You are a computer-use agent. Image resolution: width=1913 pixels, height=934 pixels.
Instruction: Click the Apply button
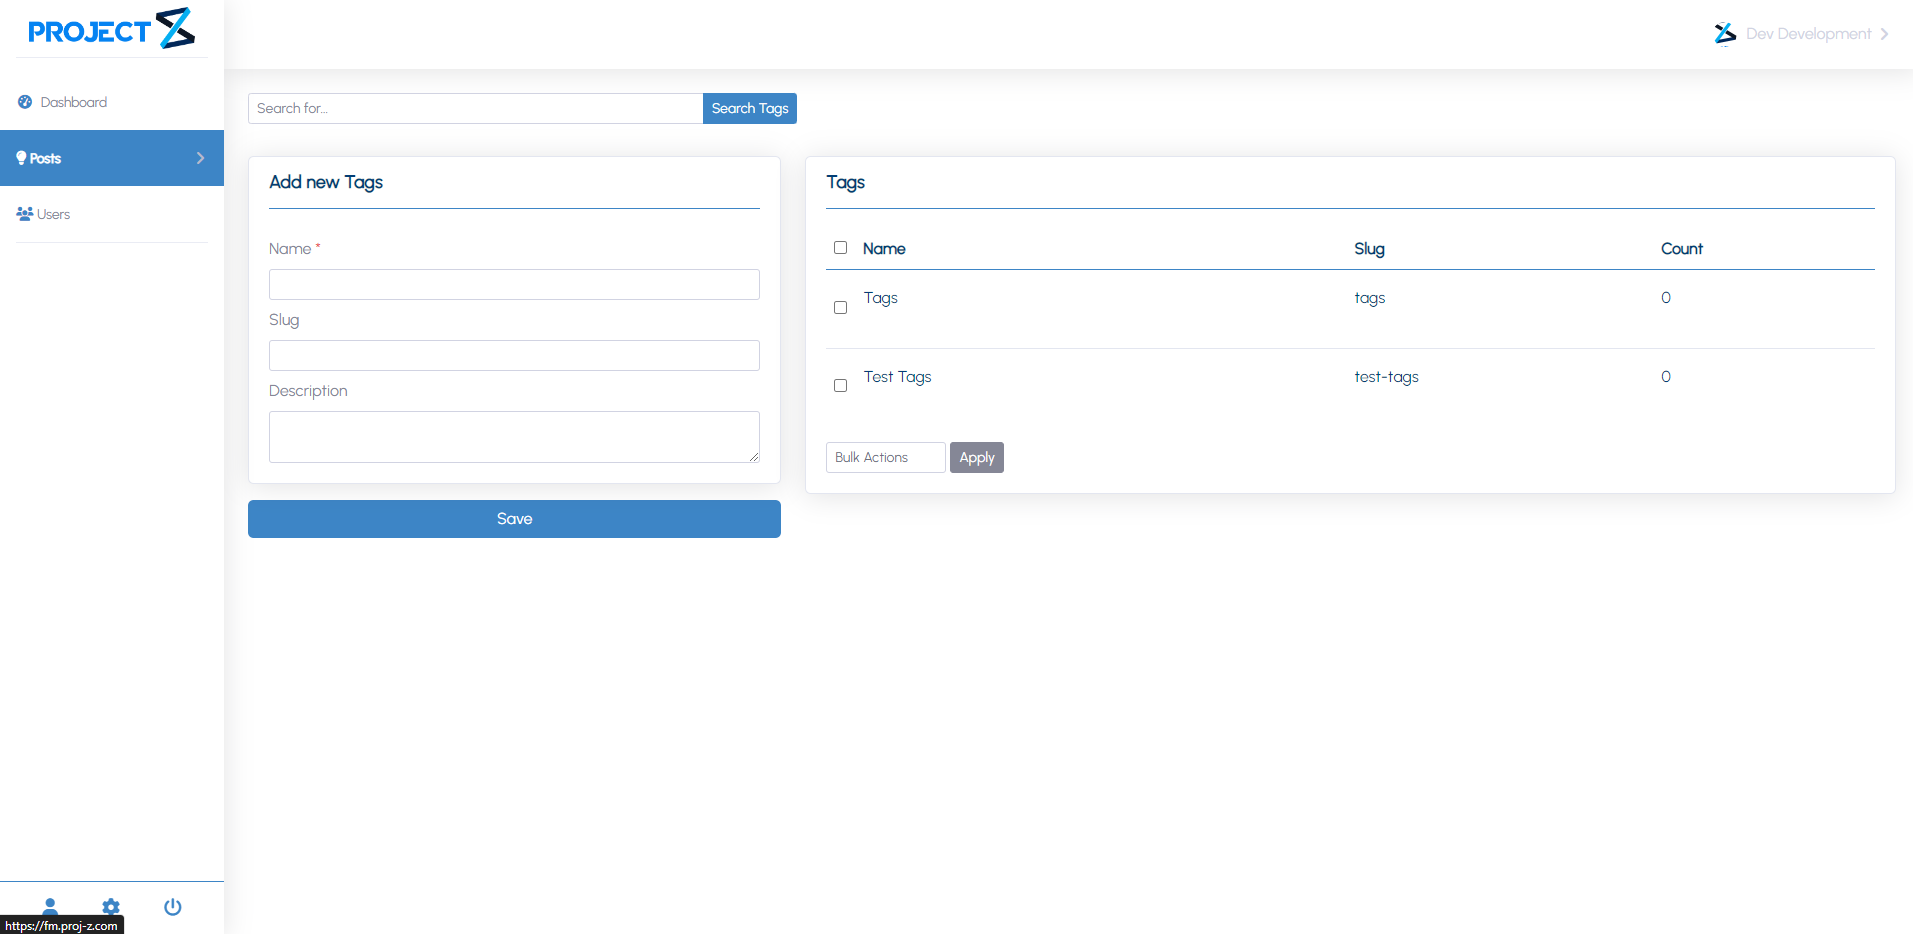(x=977, y=457)
